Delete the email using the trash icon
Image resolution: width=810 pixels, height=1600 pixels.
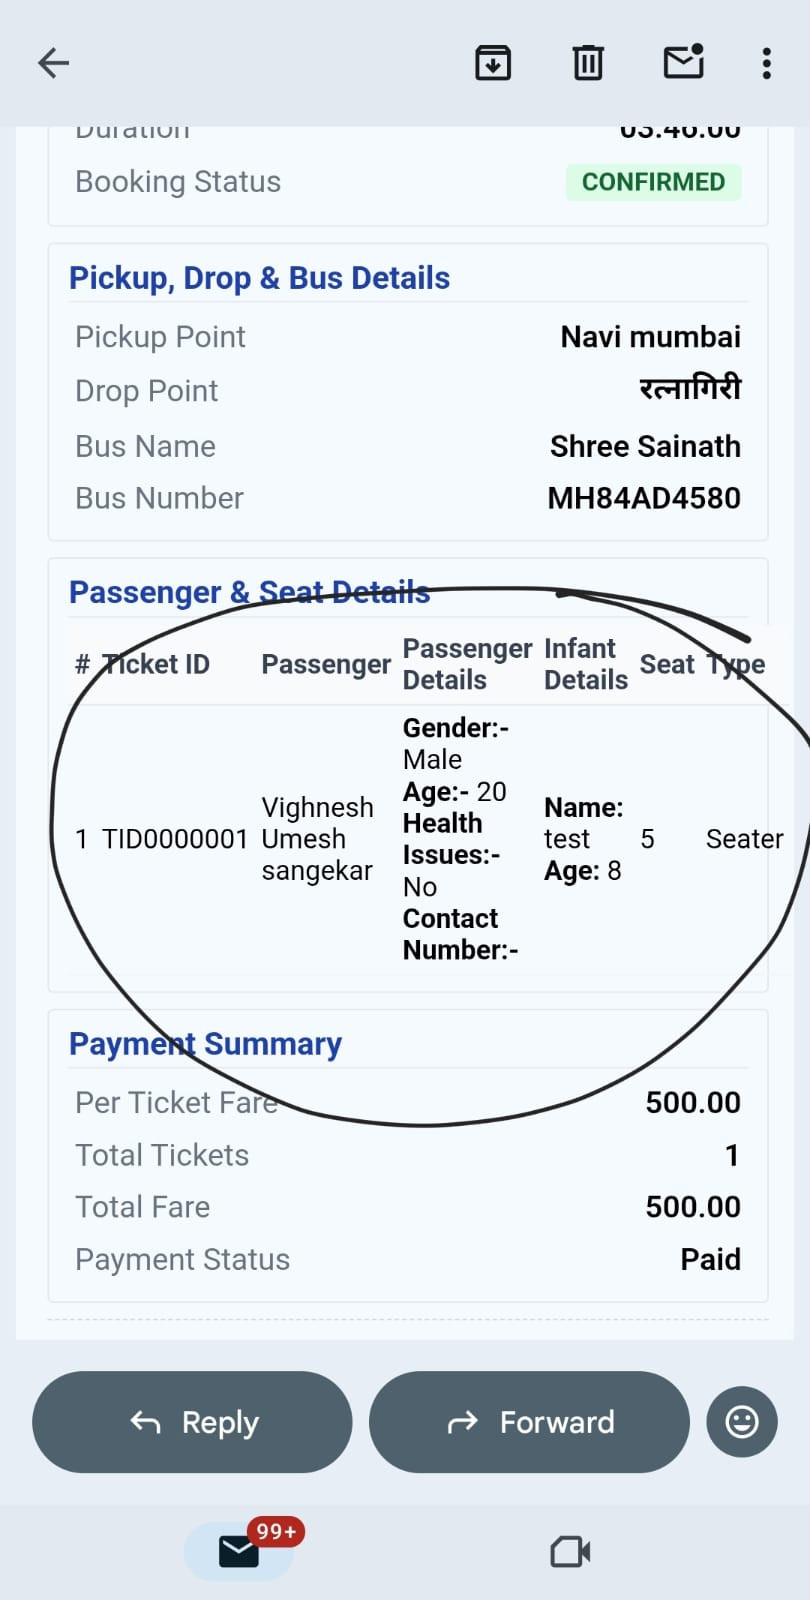point(588,63)
